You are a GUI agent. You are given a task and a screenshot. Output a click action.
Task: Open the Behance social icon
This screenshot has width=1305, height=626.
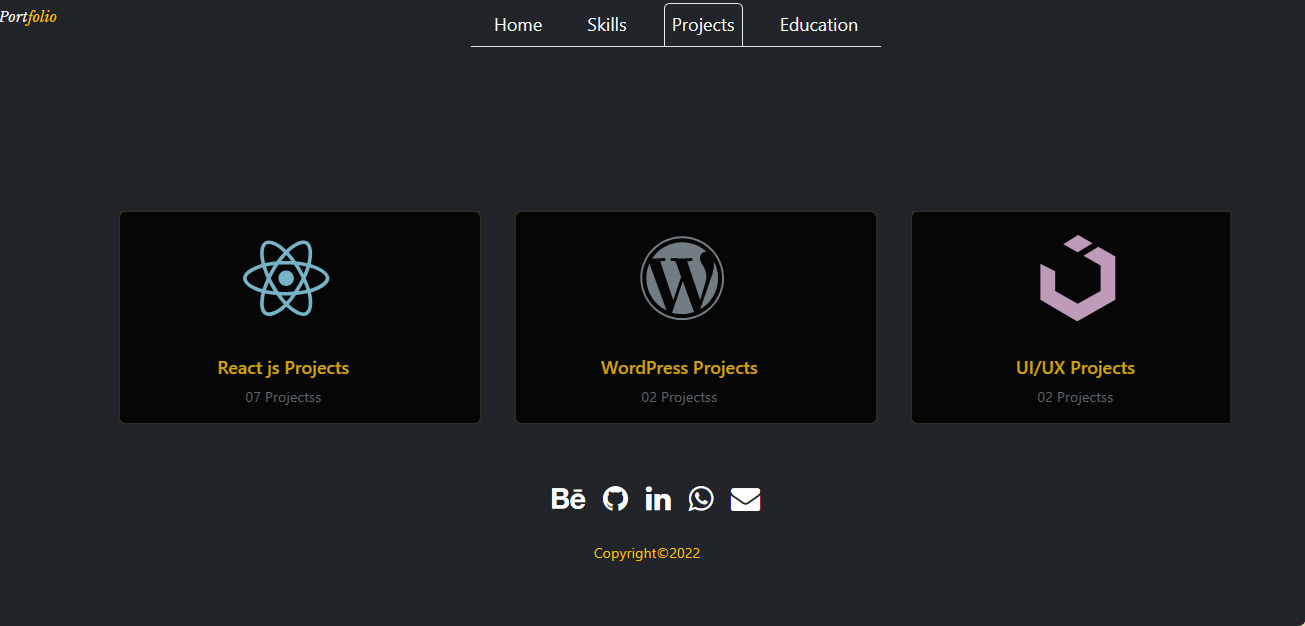coord(568,498)
